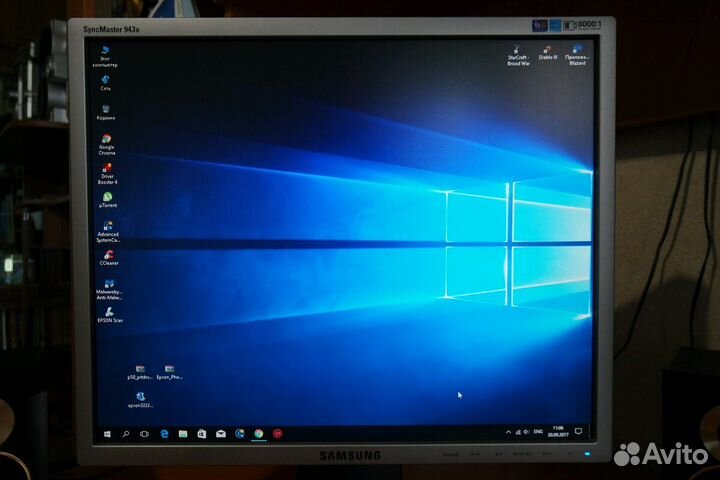Click the µTorrent desktop shortcut
The height and width of the screenshot is (480, 720).
108,196
